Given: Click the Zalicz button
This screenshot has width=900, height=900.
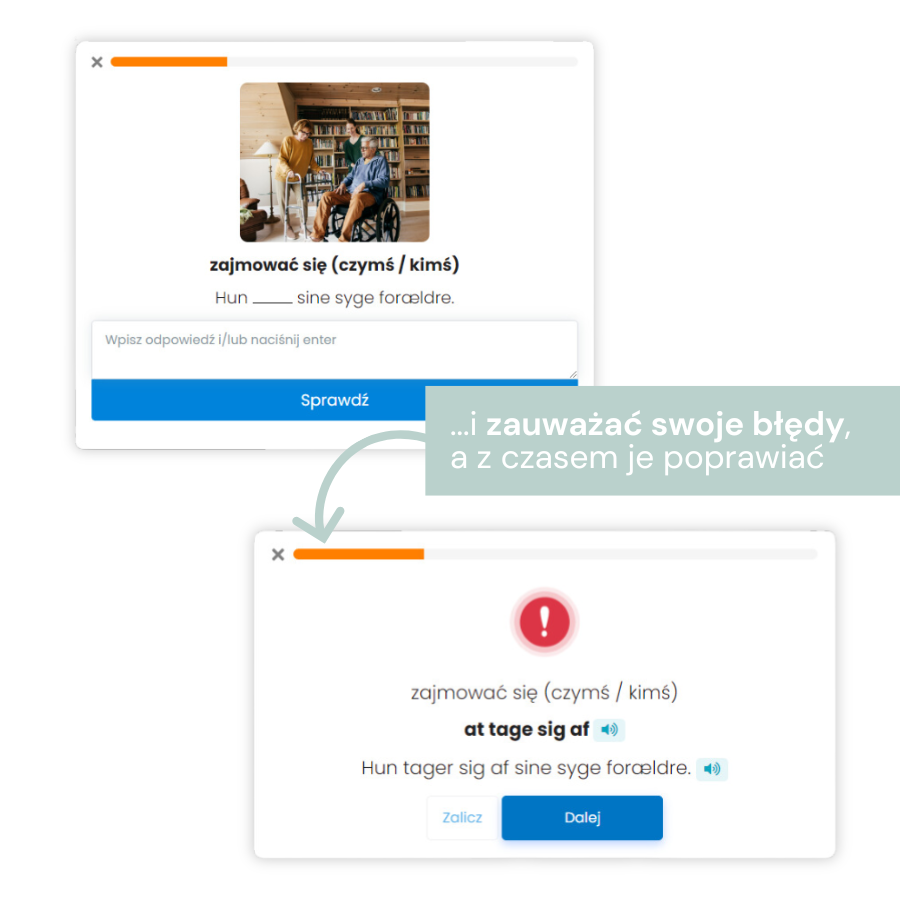Looking at the screenshot, I should pyautogui.click(x=462, y=817).
